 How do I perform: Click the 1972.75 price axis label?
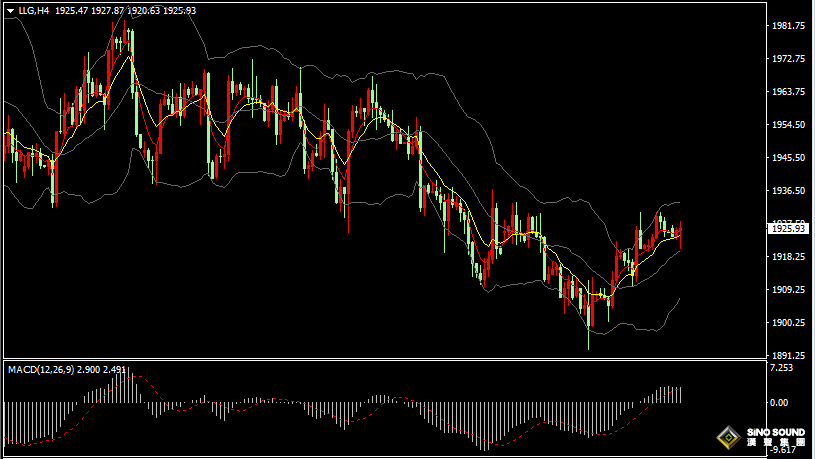[787, 59]
